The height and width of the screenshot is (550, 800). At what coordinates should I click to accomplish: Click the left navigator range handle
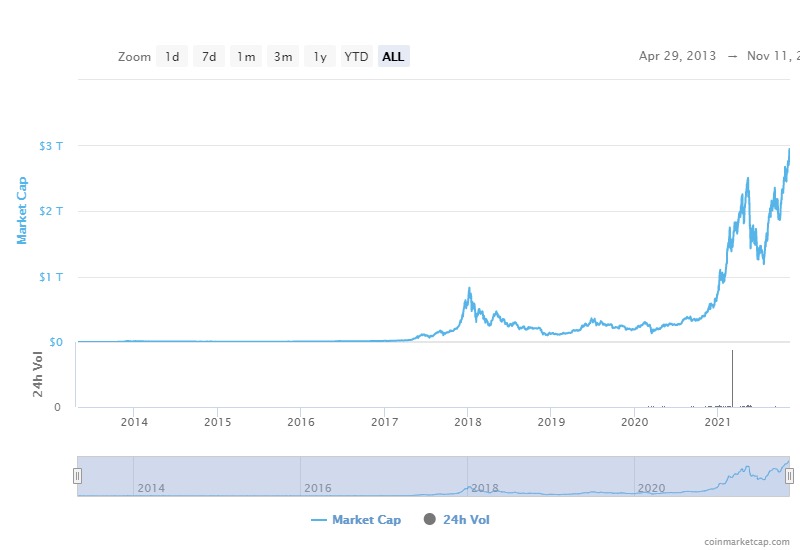coord(77,476)
